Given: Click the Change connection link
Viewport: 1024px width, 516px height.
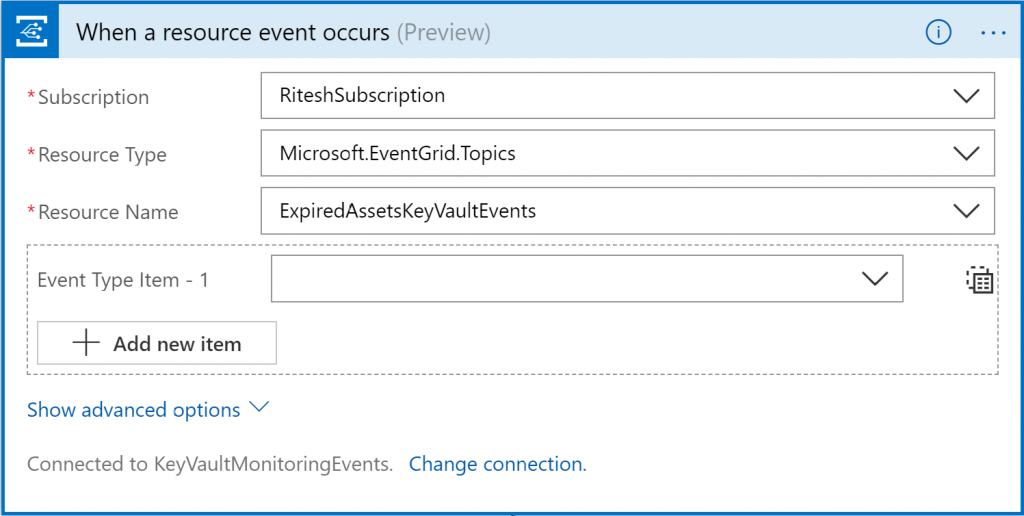Looking at the screenshot, I should pyautogui.click(x=496, y=464).
